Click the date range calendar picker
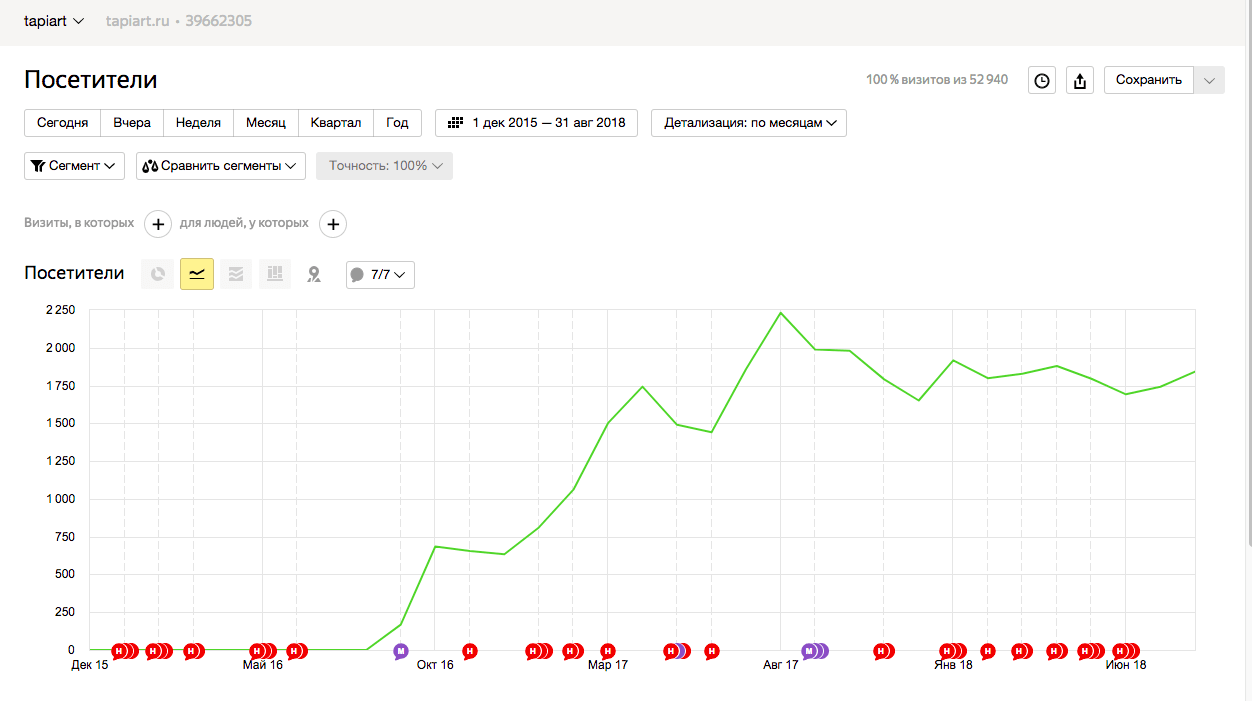Screen dimensions: 1252x701 (537, 123)
